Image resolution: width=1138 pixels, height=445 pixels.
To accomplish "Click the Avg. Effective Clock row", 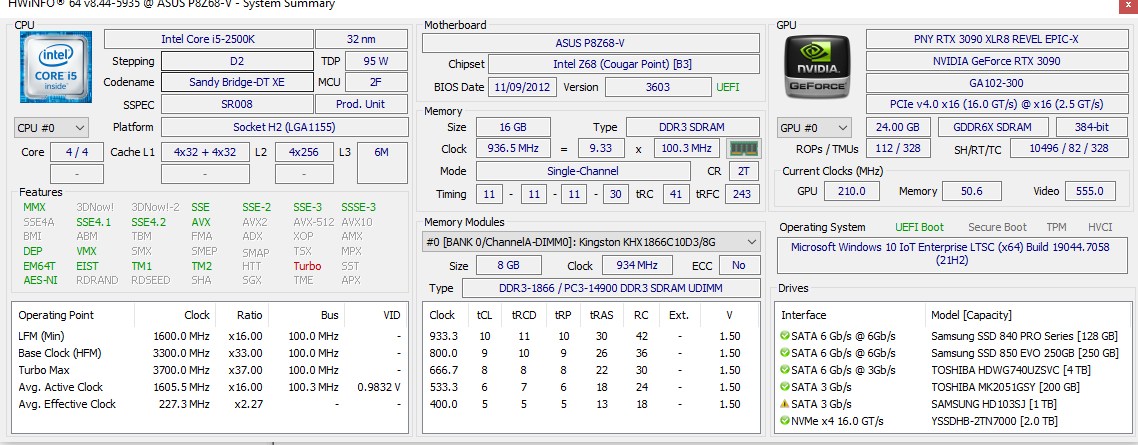I will click(x=210, y=404).
